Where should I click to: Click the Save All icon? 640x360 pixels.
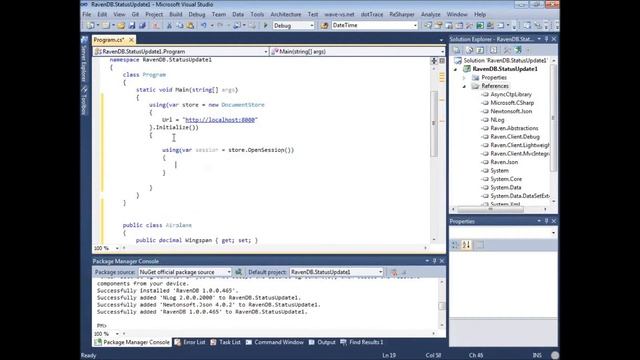[x=142, y=26]
